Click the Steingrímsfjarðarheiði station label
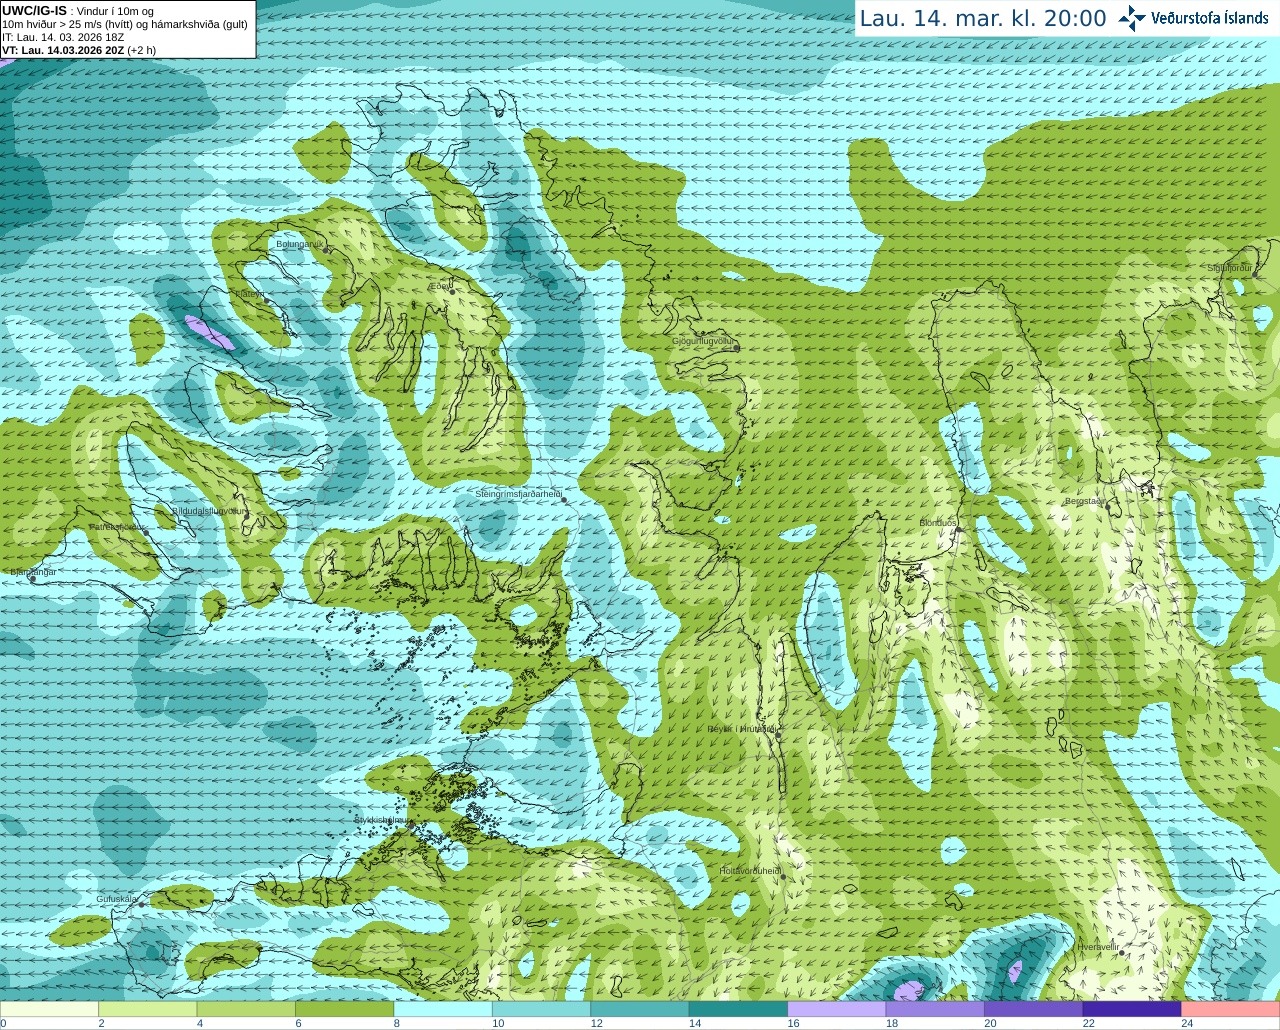This screenshot has width=1280, height=1030. point(517,494)
